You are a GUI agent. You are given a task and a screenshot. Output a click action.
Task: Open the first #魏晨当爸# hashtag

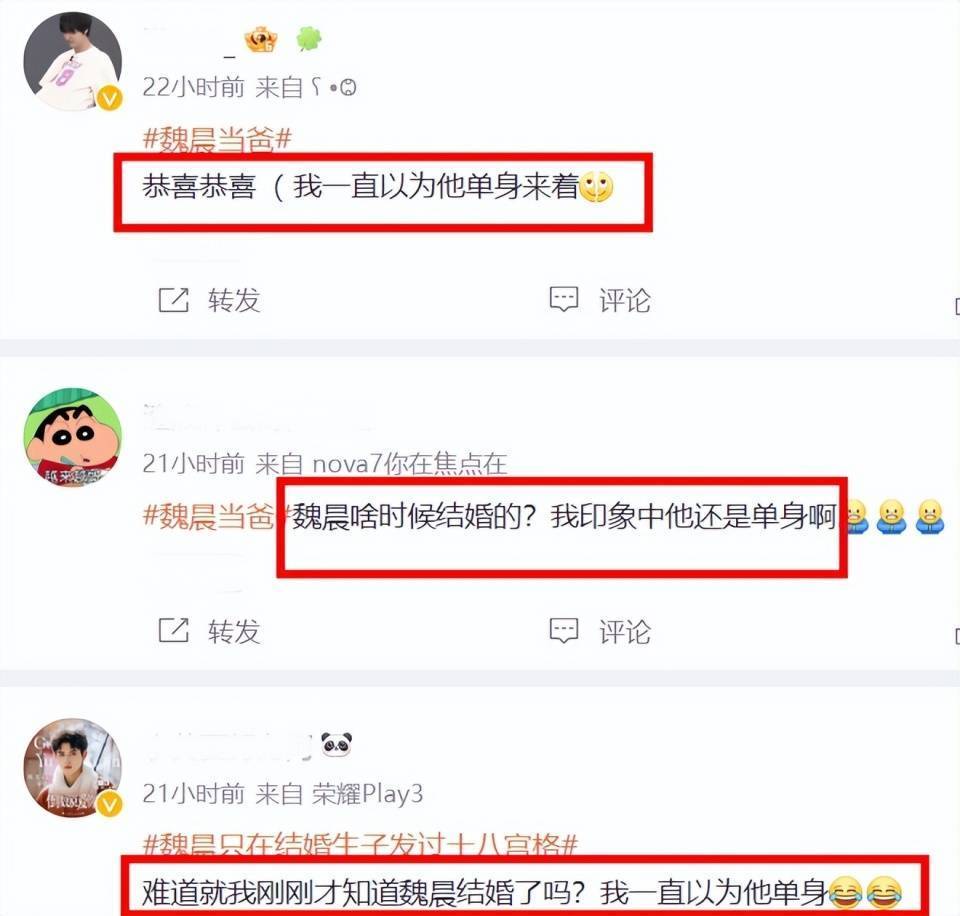pyautogui.click(x=217, y=140)
